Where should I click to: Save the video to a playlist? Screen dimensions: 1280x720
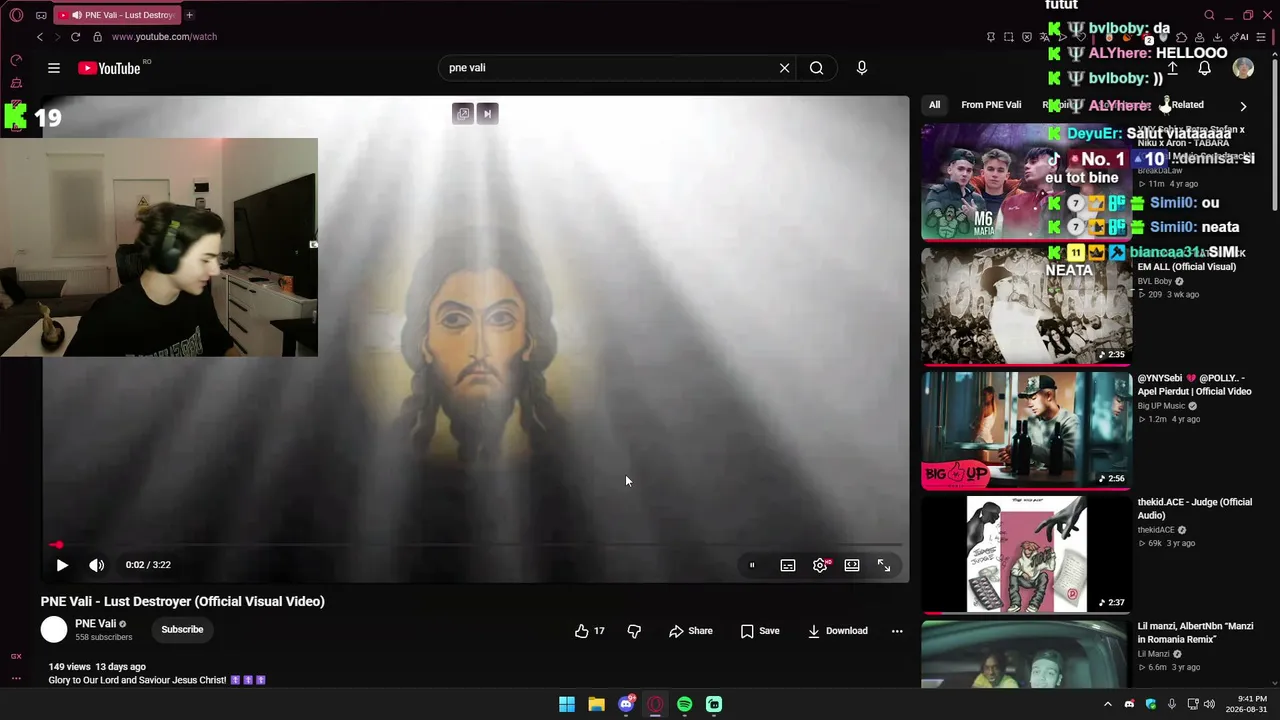pyautogui.click(x=760, y=631)
